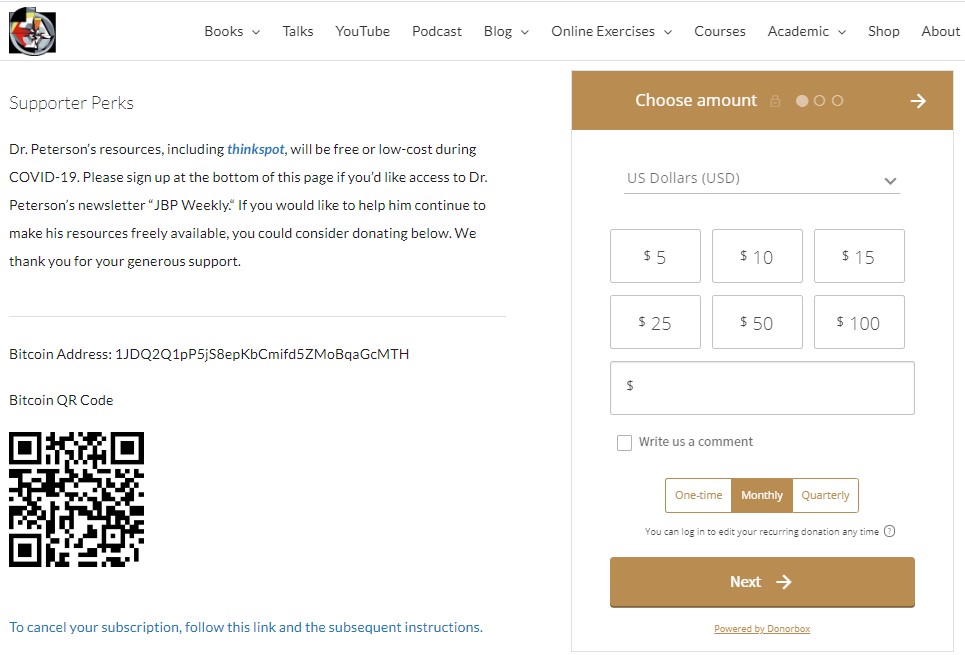The width and height of the screenshot is (965, 655).
Task: Select the Quarterly donation option
Action: [826, 495]
